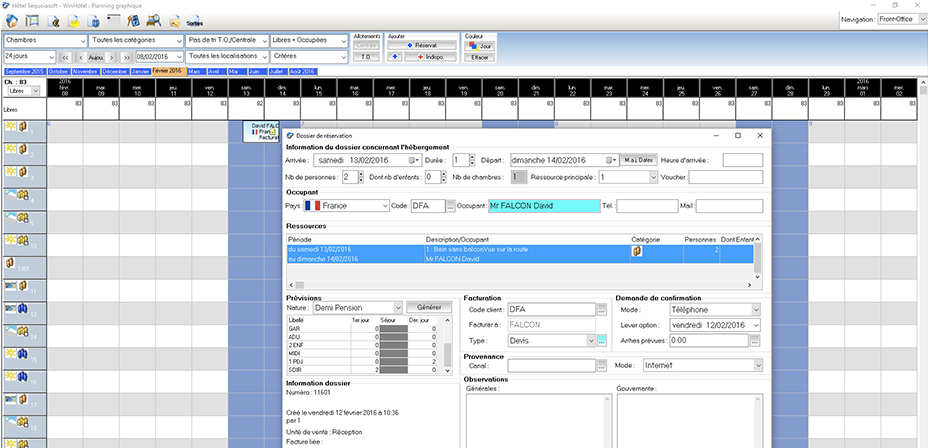Click the browse button beside the Code field

pyautogui.click(x=450, y=205)
